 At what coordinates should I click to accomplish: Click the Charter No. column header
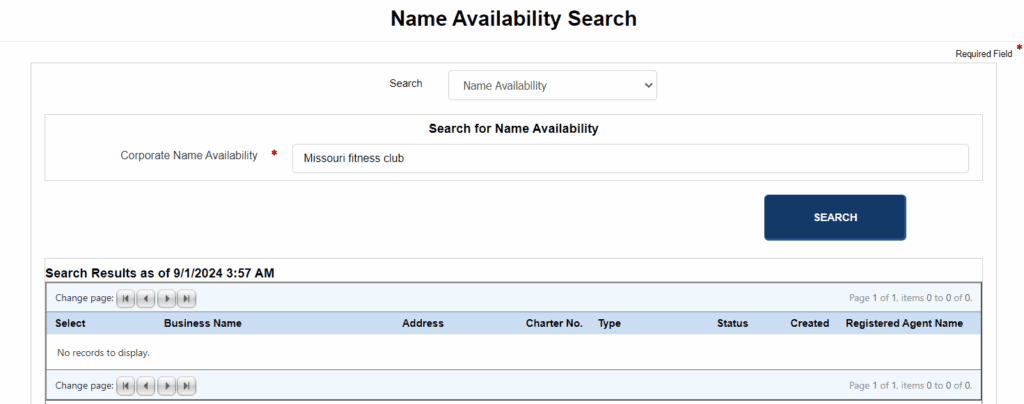click(554, 324)
